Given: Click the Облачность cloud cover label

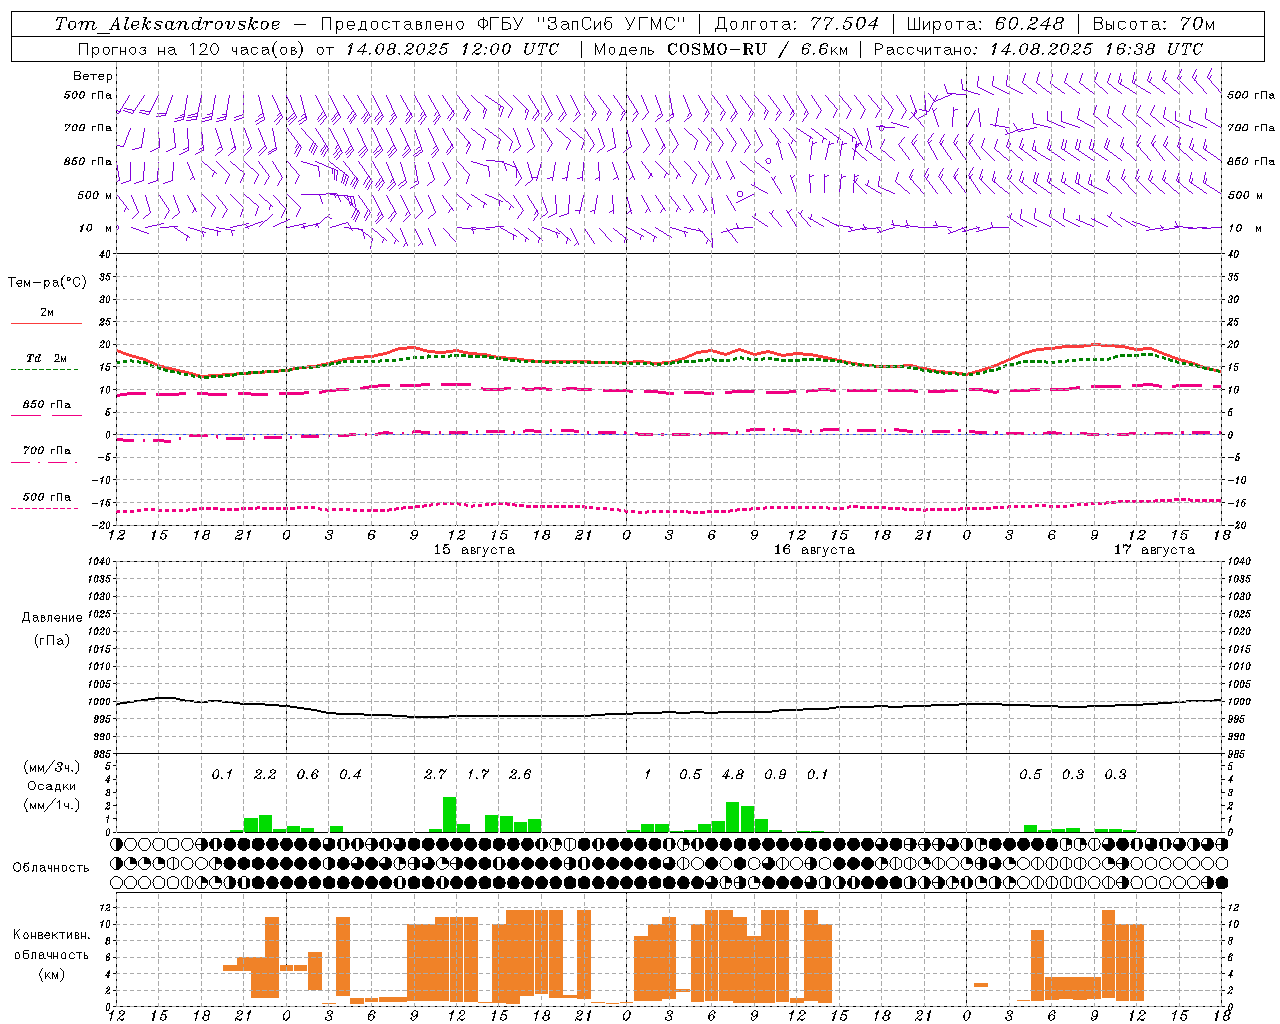Looking at the screenshot, I should point(51,868).
